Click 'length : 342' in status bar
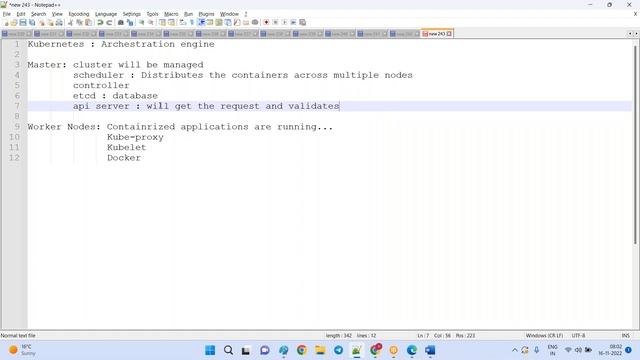The height and width of the screenshot is (360, 640). [339, 336]
